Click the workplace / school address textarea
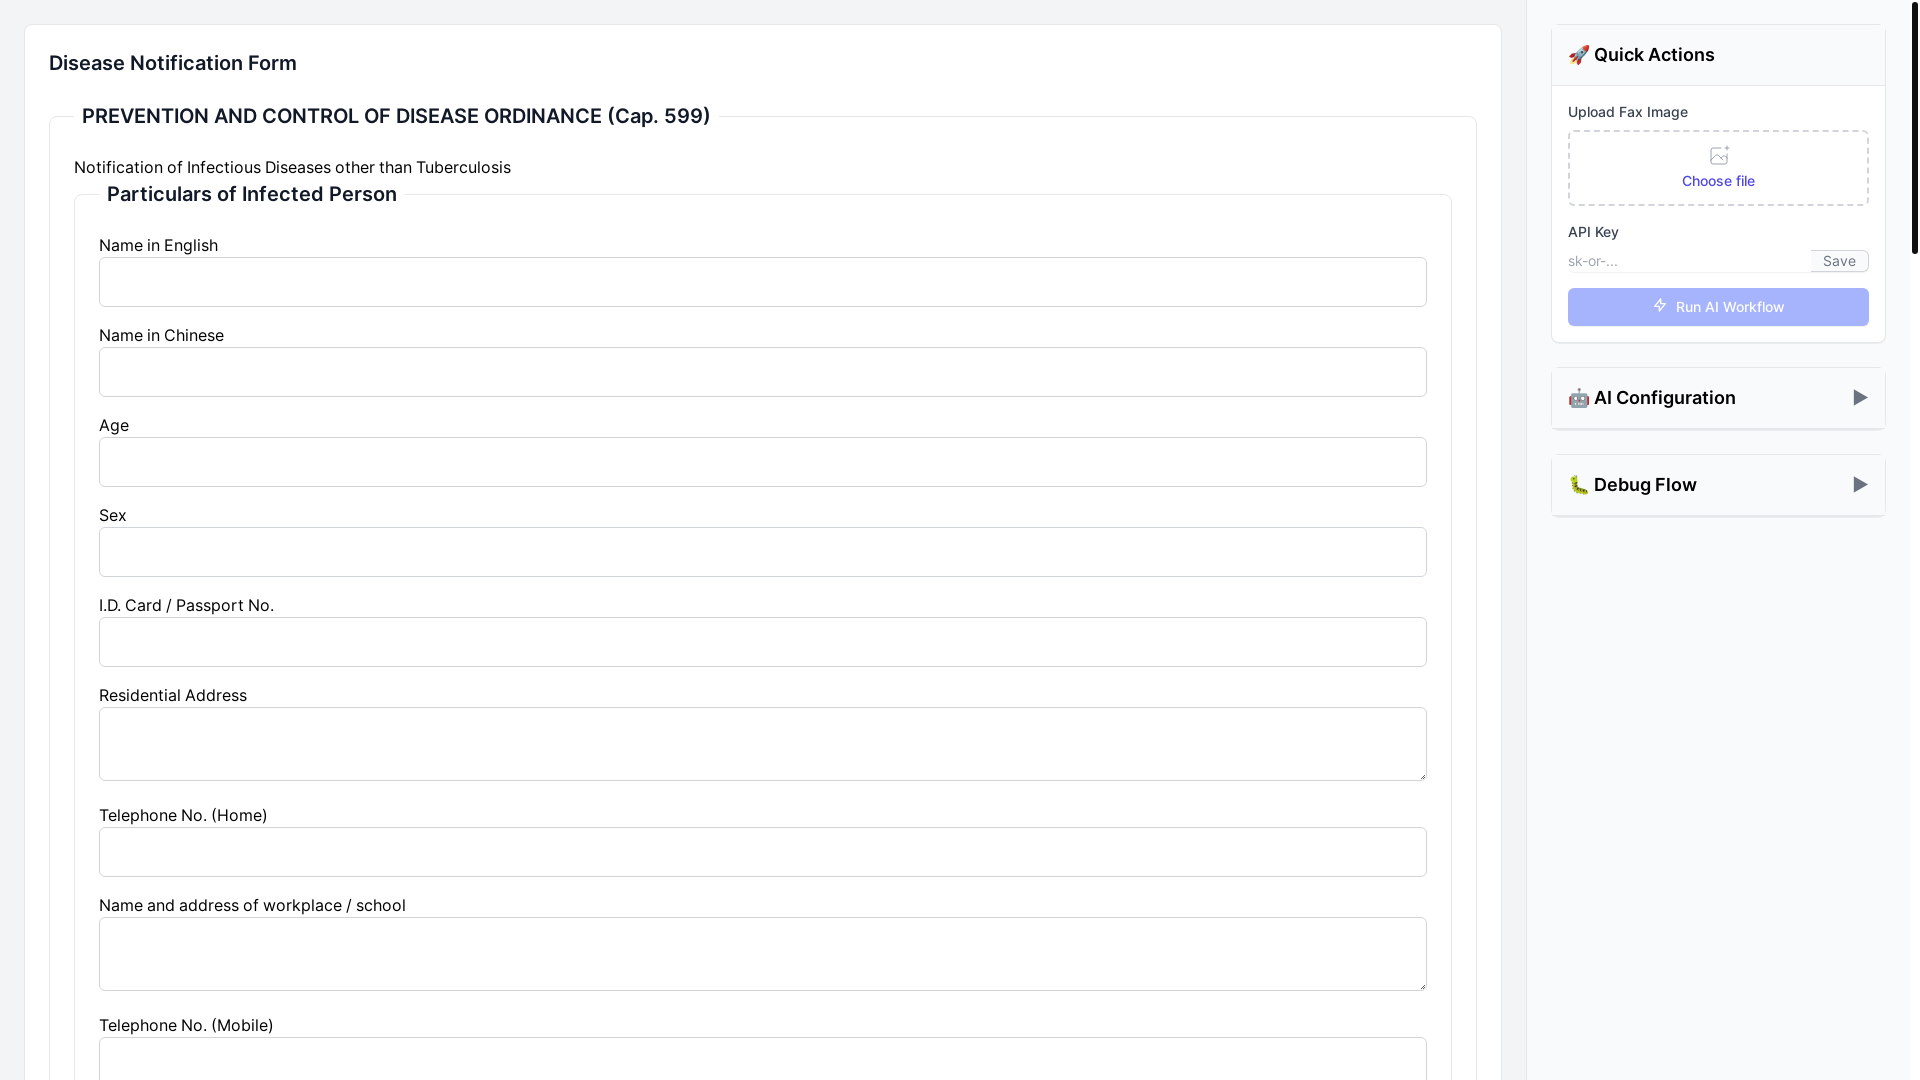 pos(763,954)
